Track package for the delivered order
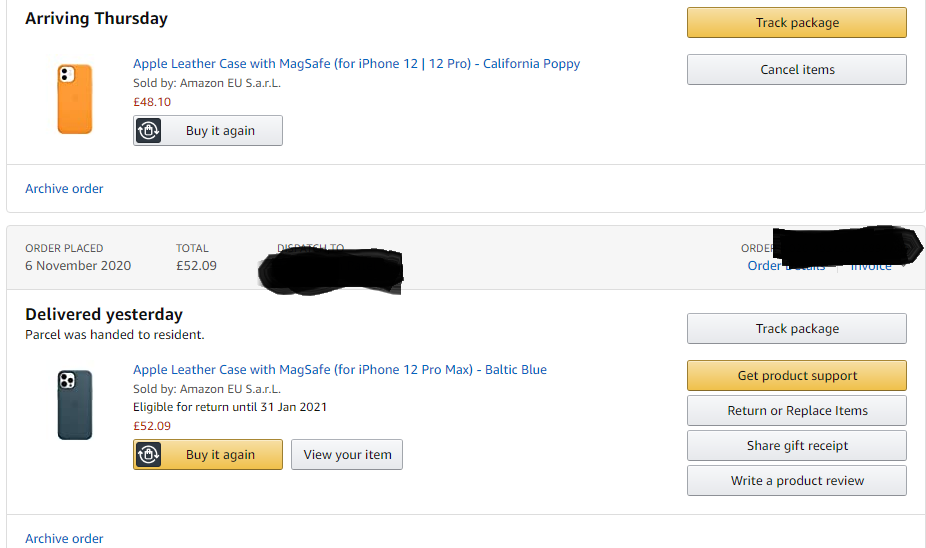This screenshot has height=548, width=926. pyautogui.click(x=796, y=329)
